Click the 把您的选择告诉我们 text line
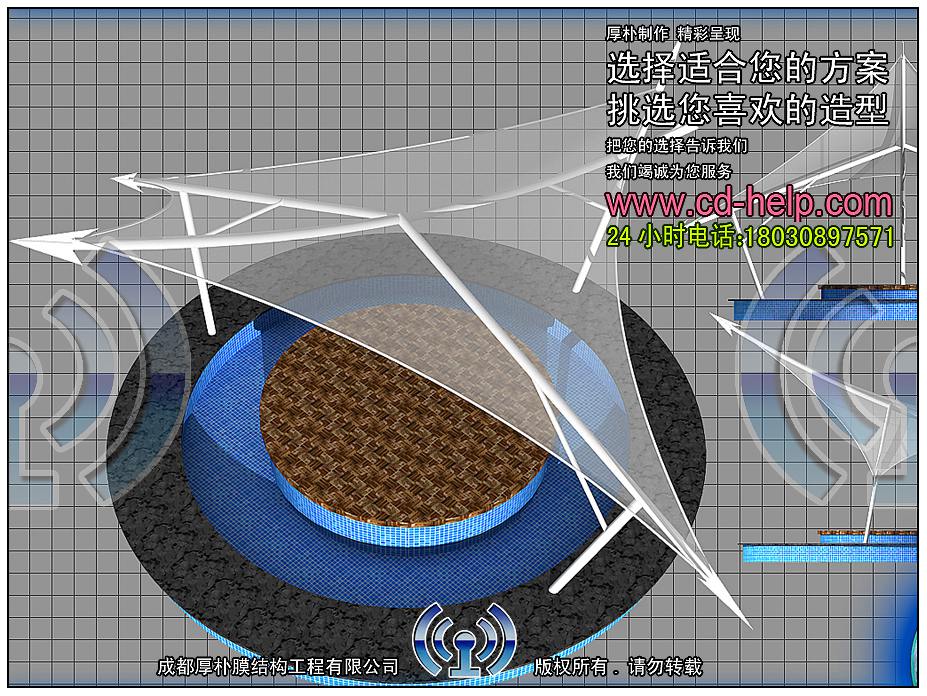 click(676, 146)
